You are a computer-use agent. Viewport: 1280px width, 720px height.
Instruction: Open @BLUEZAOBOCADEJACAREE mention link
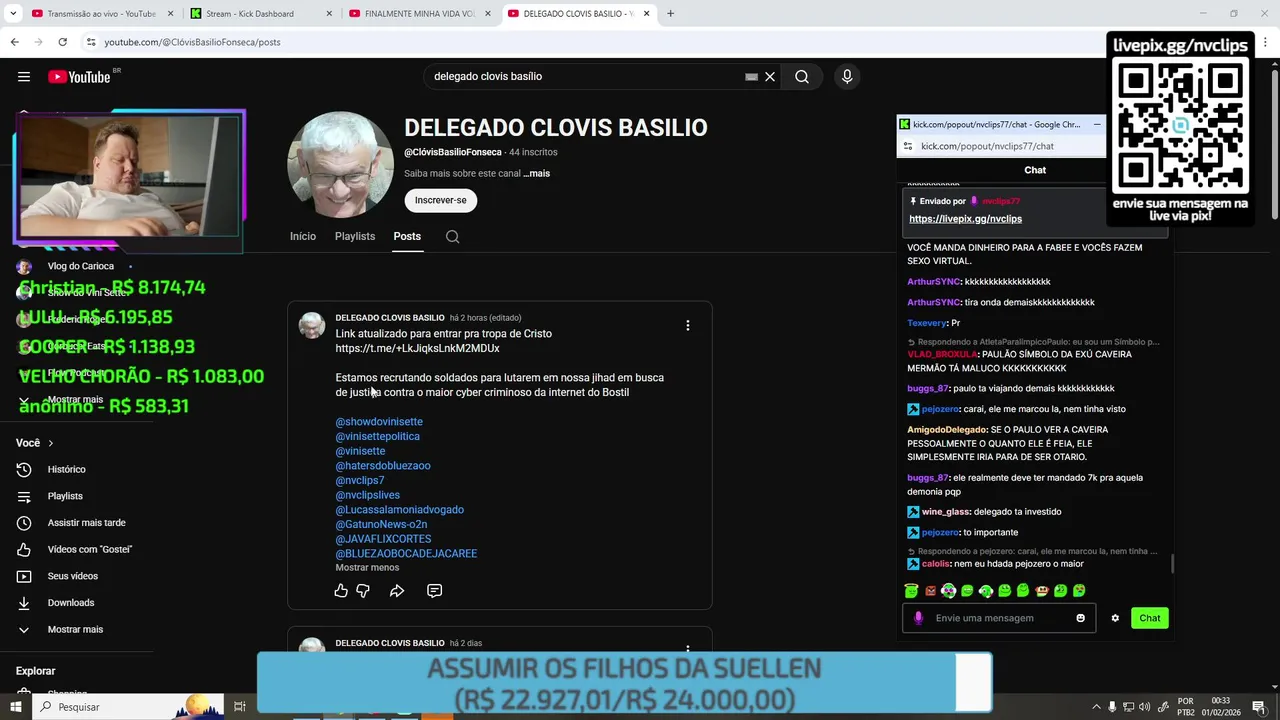coord(406,554)
